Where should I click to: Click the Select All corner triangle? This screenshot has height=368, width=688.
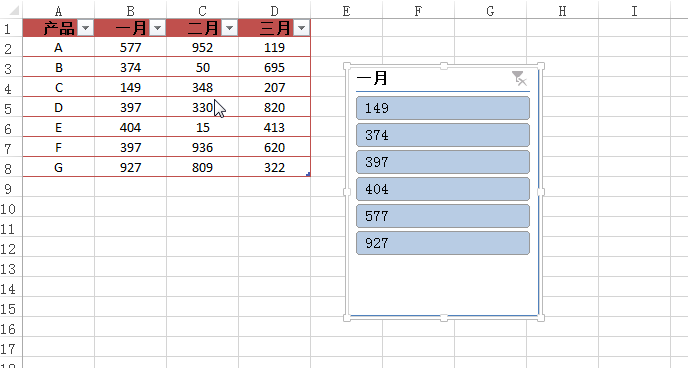click(x=13, y=11)
